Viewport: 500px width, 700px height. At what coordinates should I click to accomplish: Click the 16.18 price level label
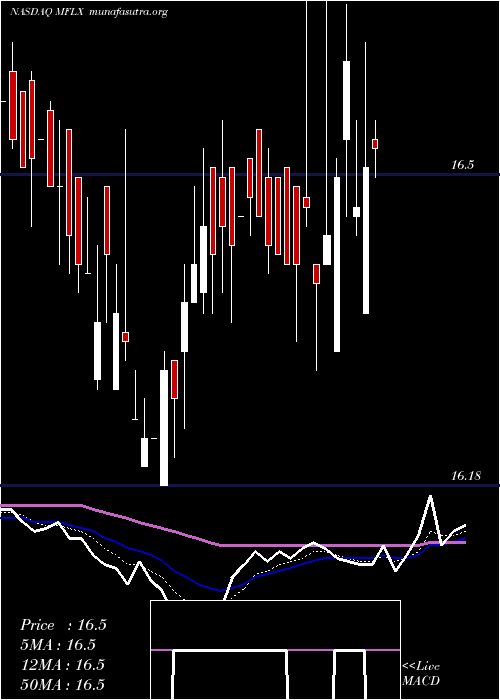point(466,476)
